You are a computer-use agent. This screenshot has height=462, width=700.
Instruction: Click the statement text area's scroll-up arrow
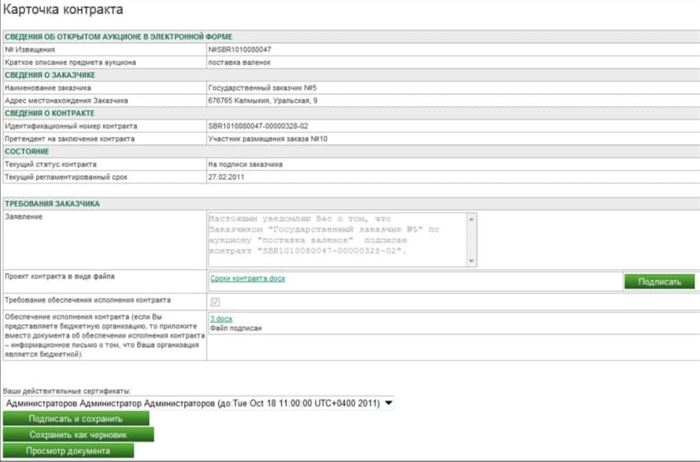[x=471, y=219]
